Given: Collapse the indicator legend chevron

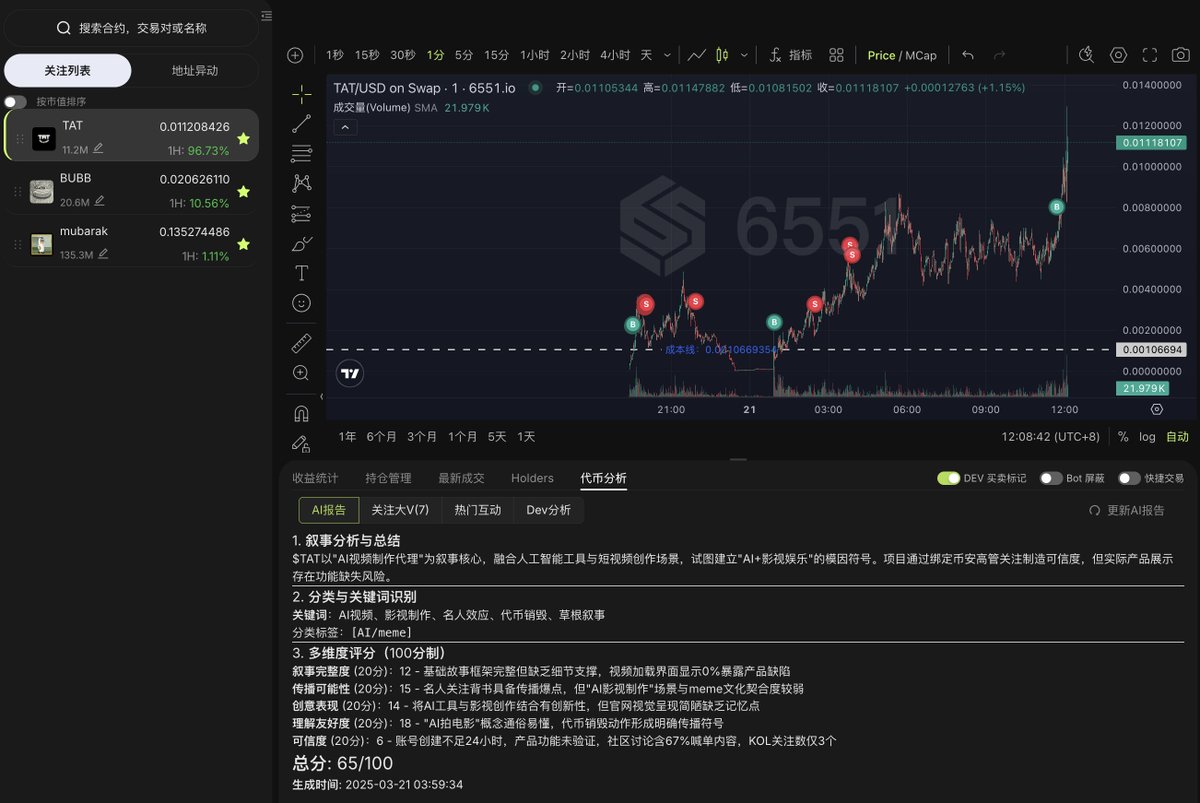Looking at the screenshot, I should pos(344,127).
